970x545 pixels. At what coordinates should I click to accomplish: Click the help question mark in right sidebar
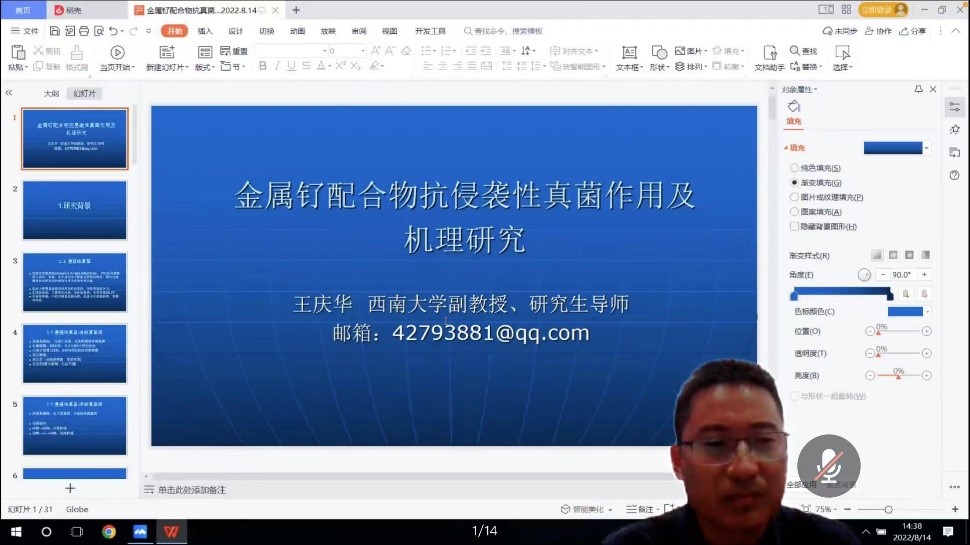point(954,175)
